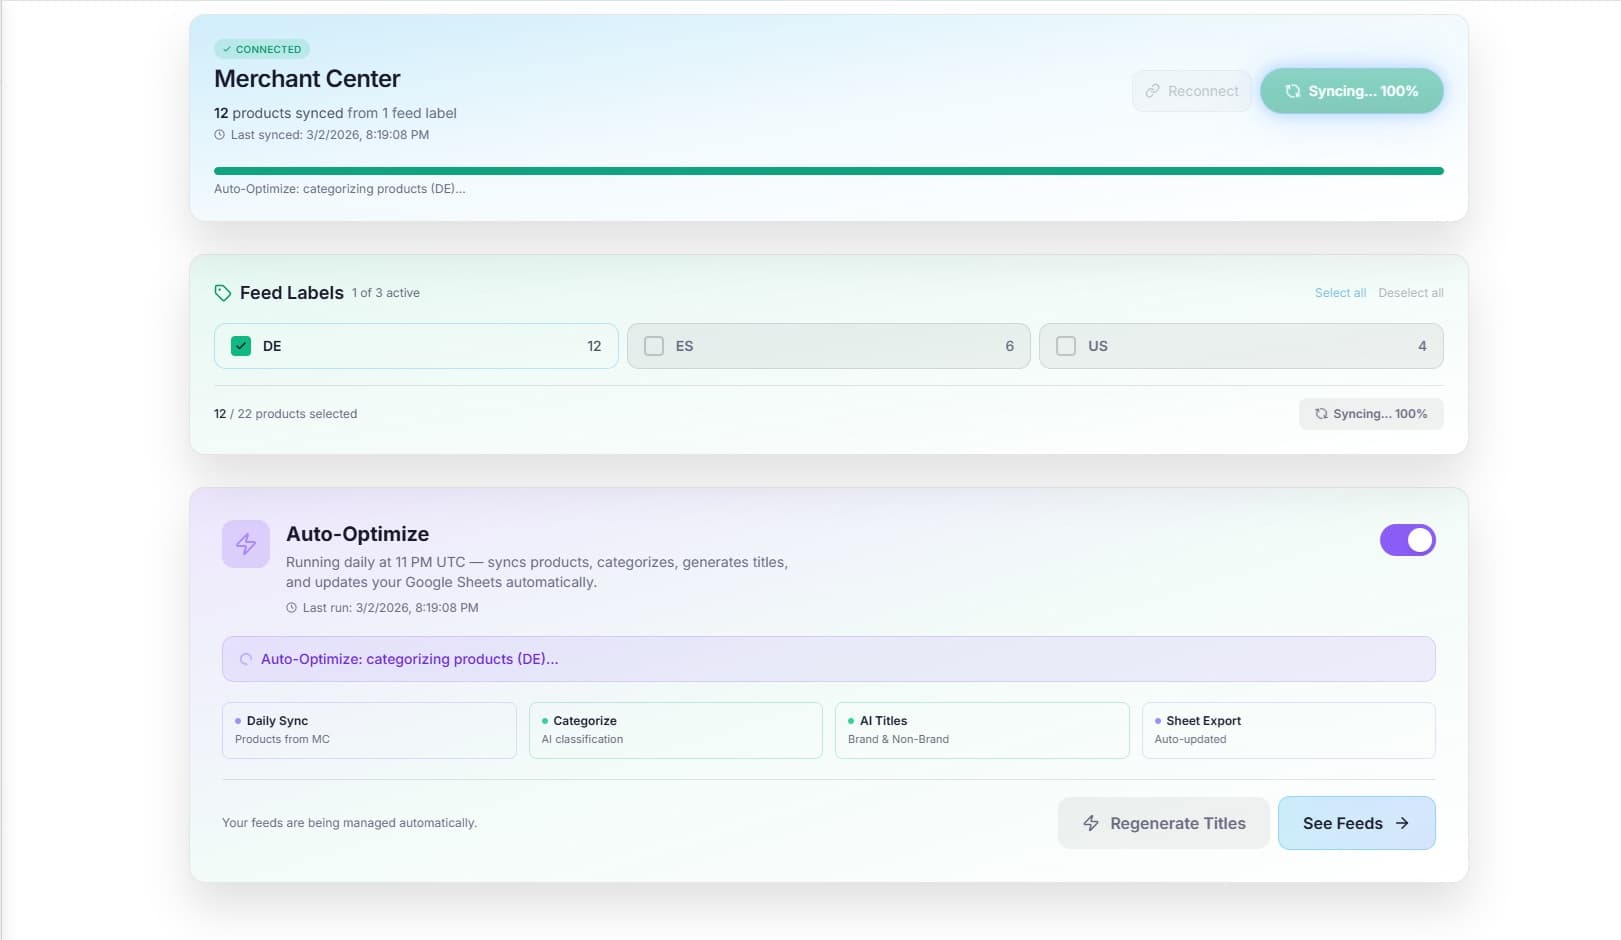The width and height of the screenshot is (1621, 940).
Task: Click the green sync progress bar
Action: click(x=828, y=170)
